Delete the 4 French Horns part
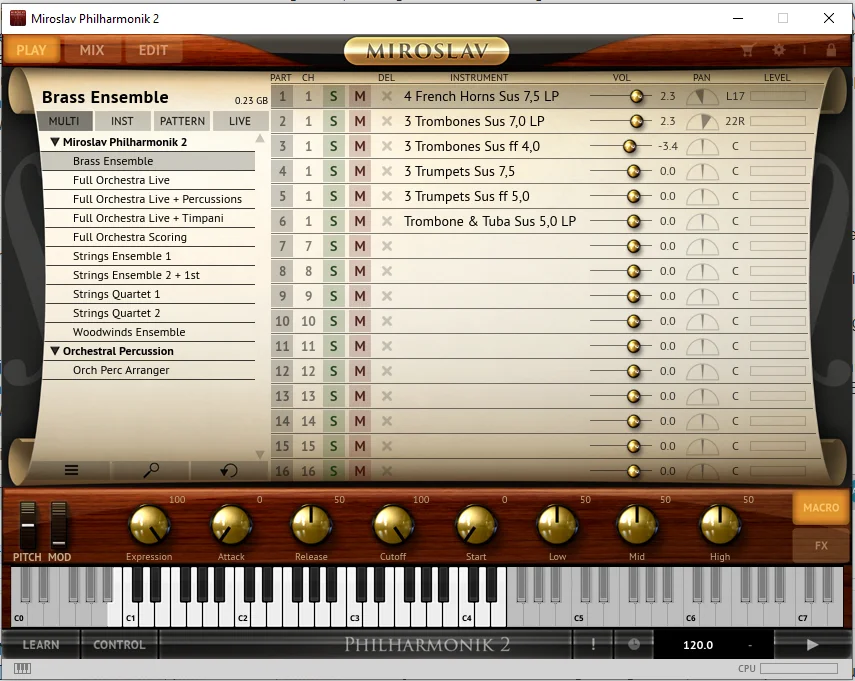 [x=387, y=97]
